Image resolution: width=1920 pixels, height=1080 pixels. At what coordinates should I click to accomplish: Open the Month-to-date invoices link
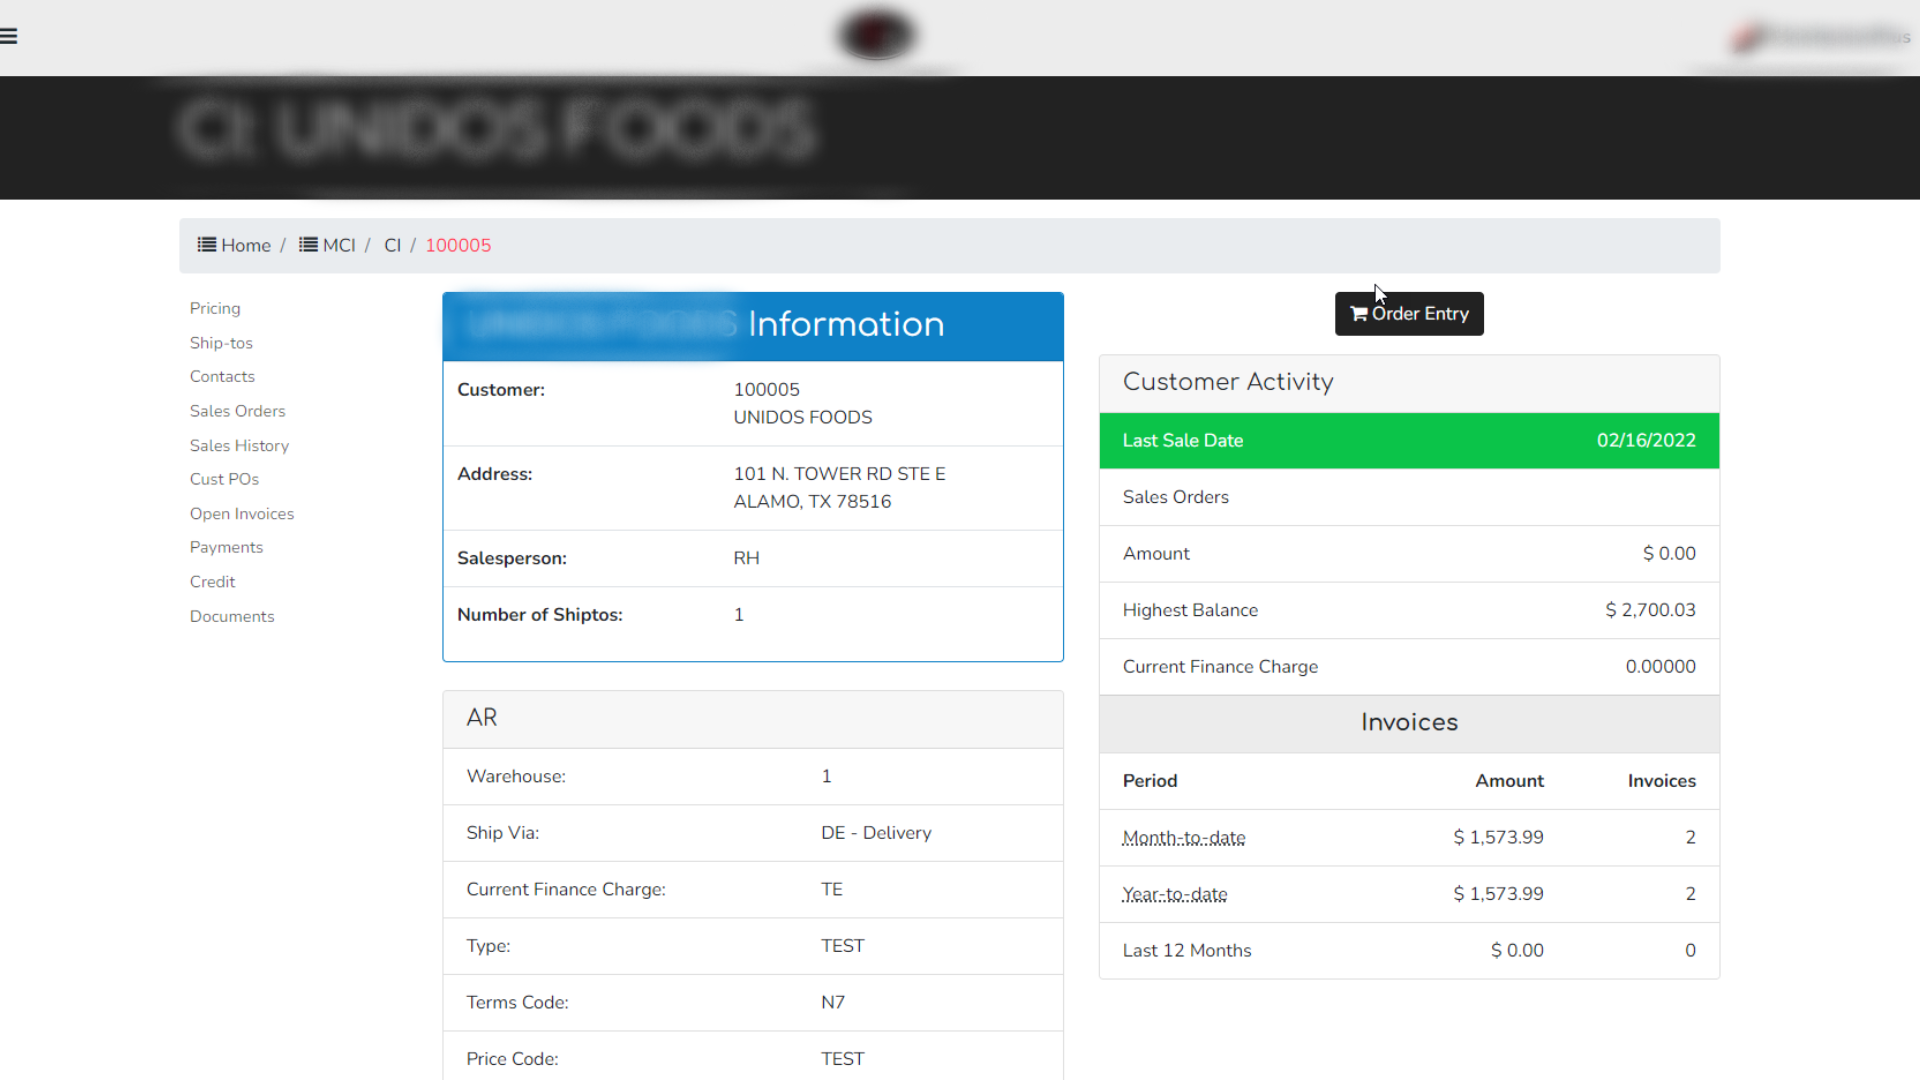1183,837
